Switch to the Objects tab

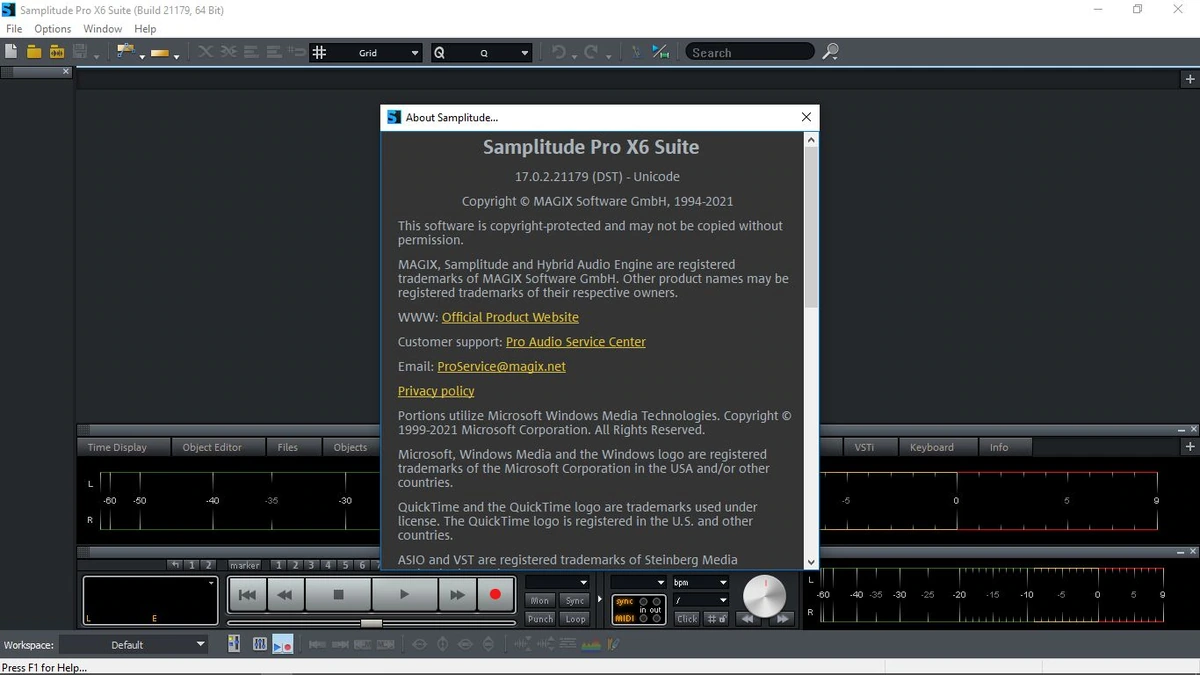[350, 447]
